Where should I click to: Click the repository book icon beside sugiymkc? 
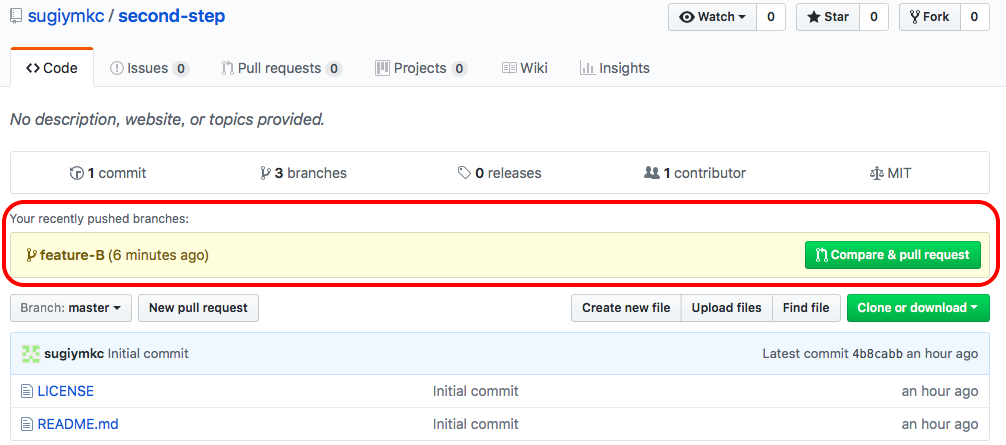click(15, 17)
